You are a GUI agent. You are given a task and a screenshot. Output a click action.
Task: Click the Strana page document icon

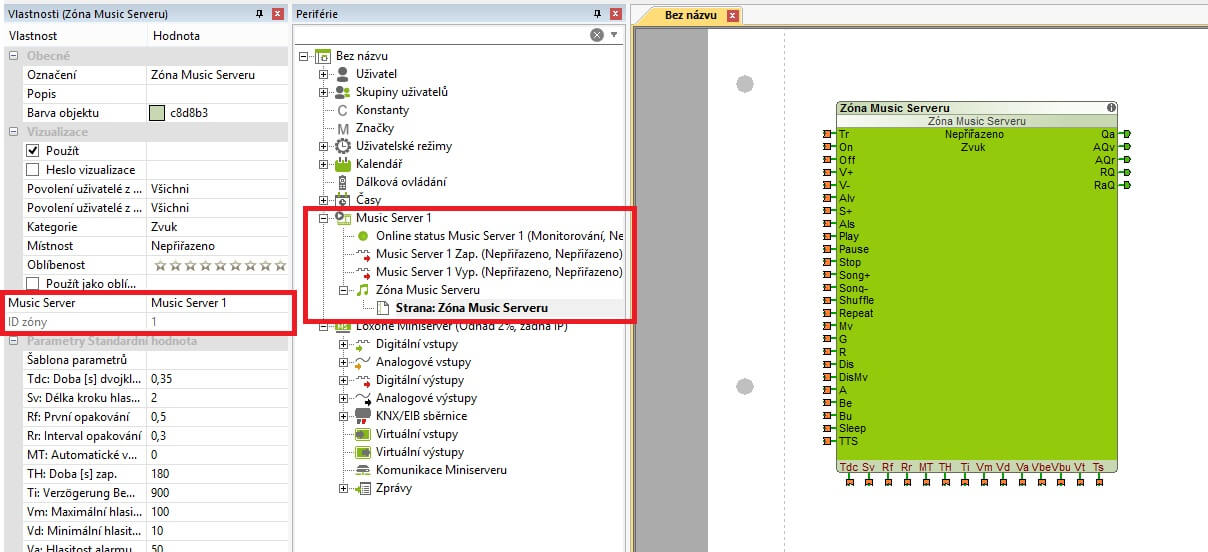pos(383,308)
